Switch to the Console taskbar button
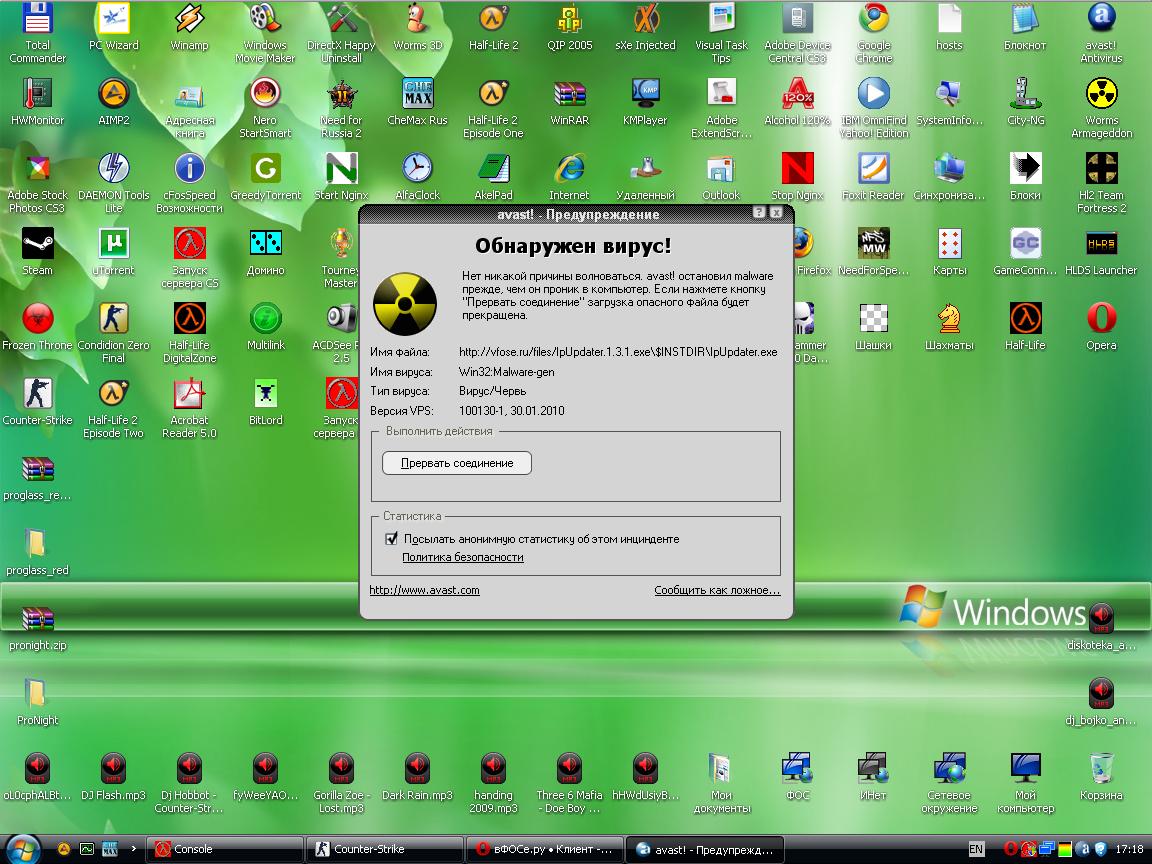Viewport: 1152px width, 864px height. coord(224,849)
